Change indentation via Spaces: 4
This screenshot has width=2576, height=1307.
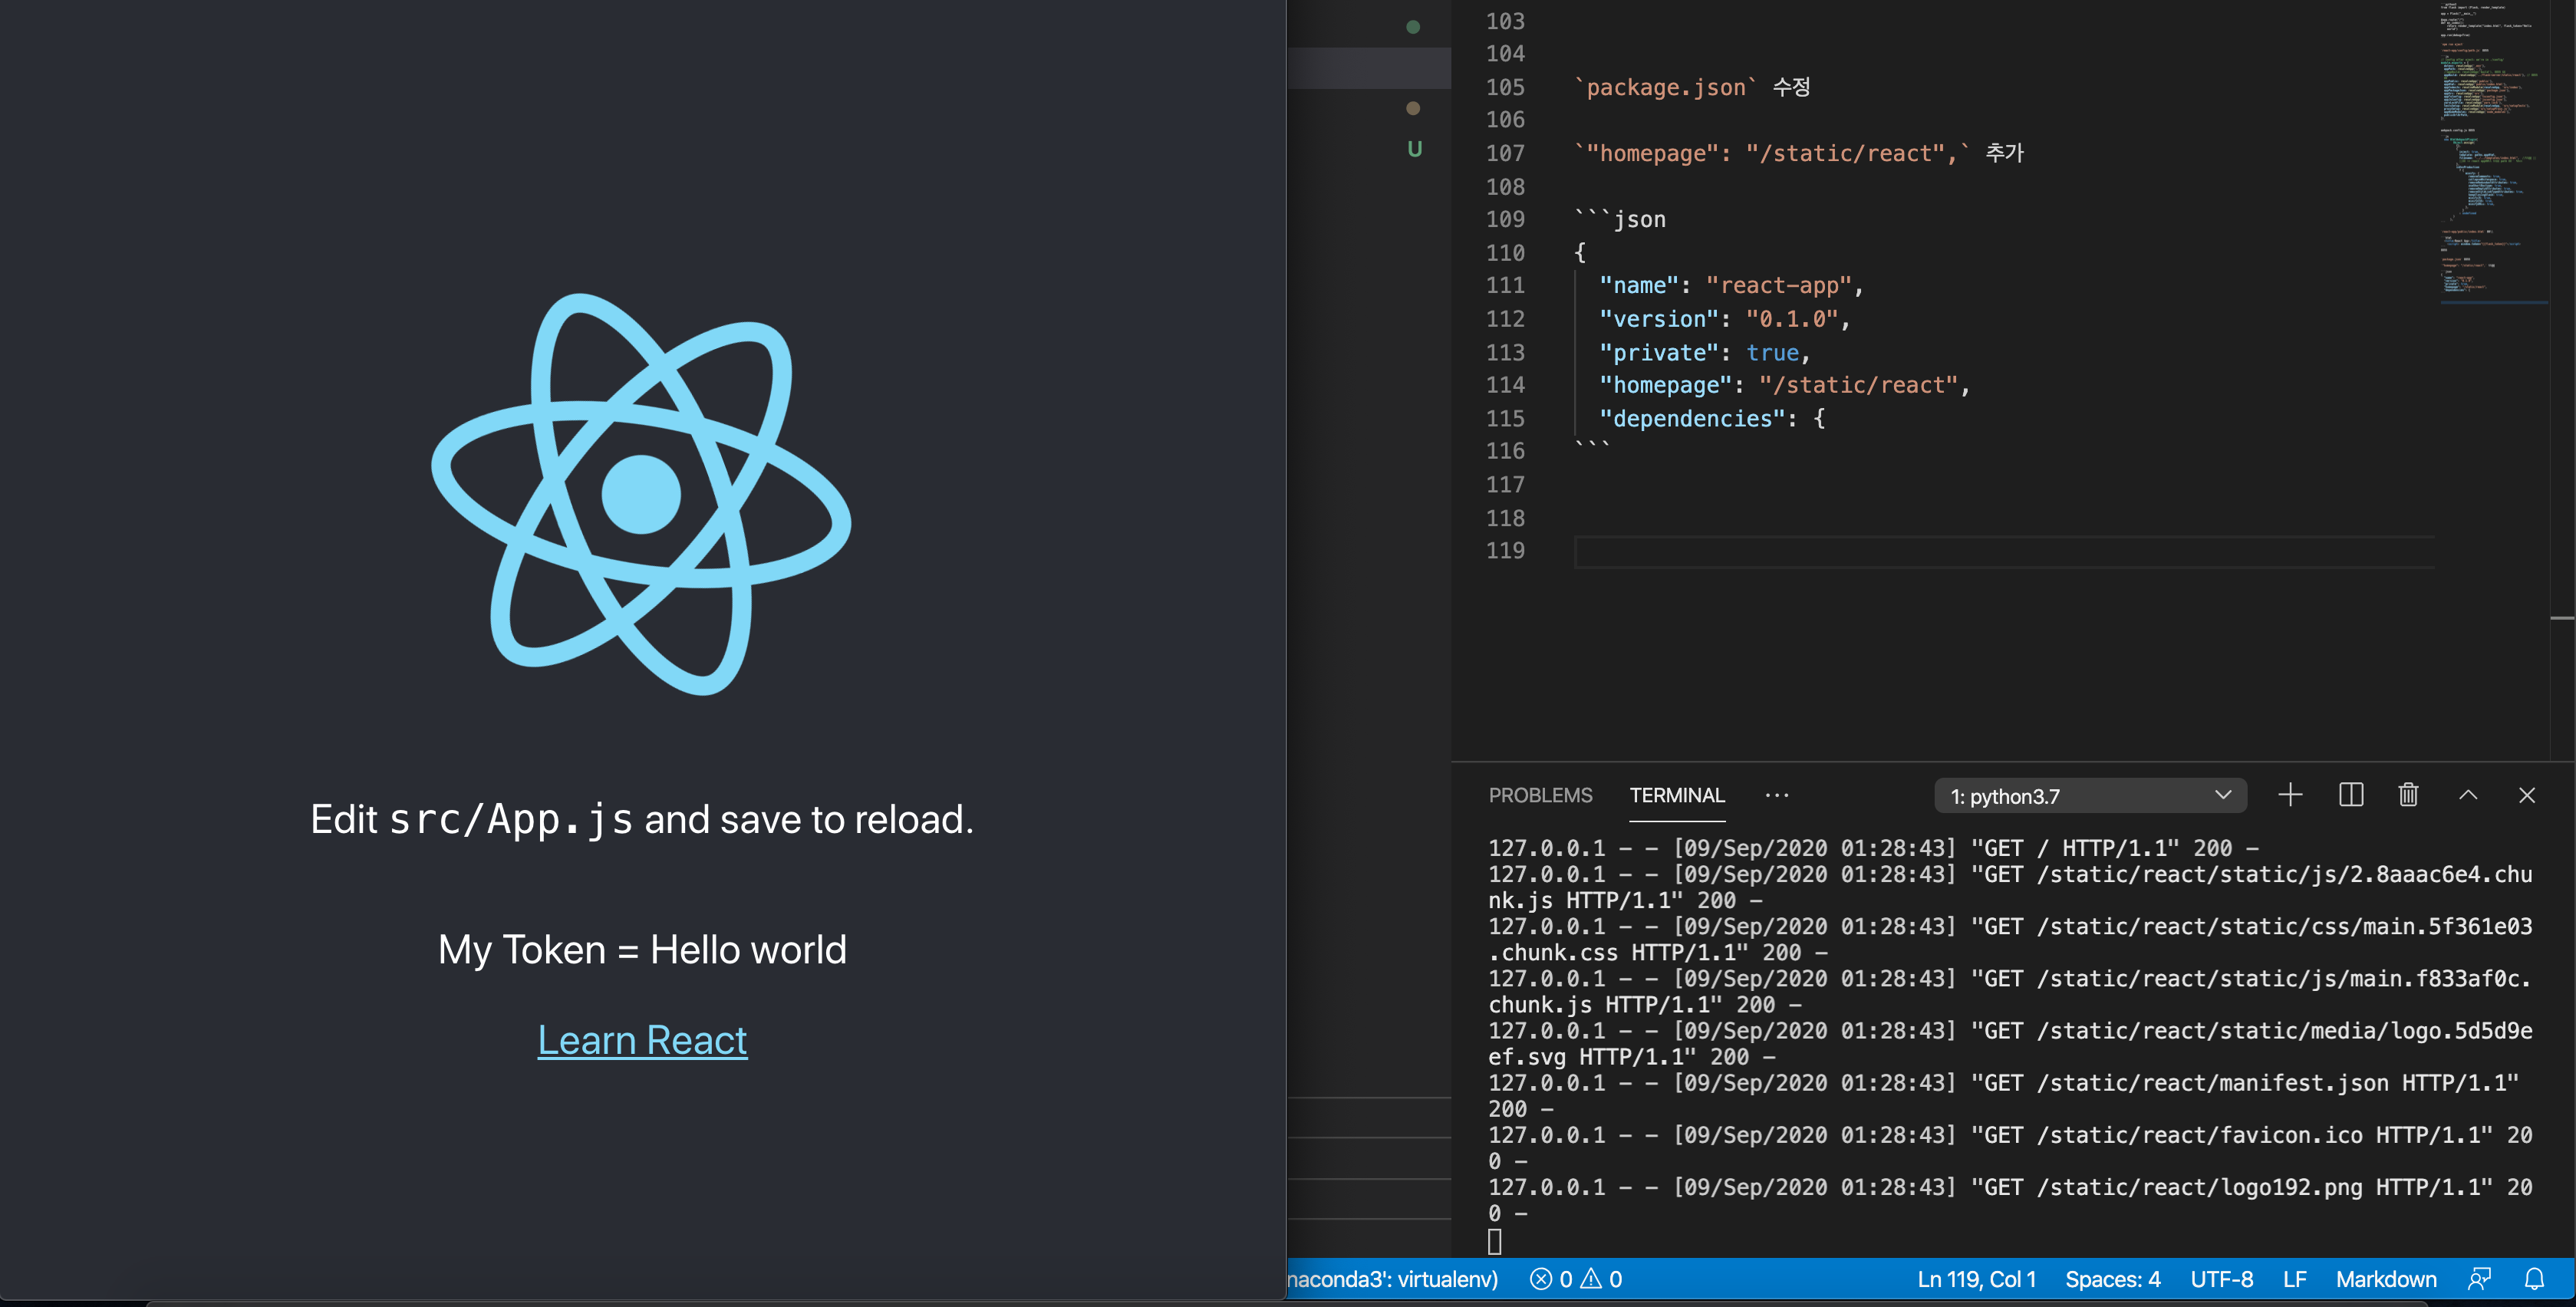pos(2112,1279)
